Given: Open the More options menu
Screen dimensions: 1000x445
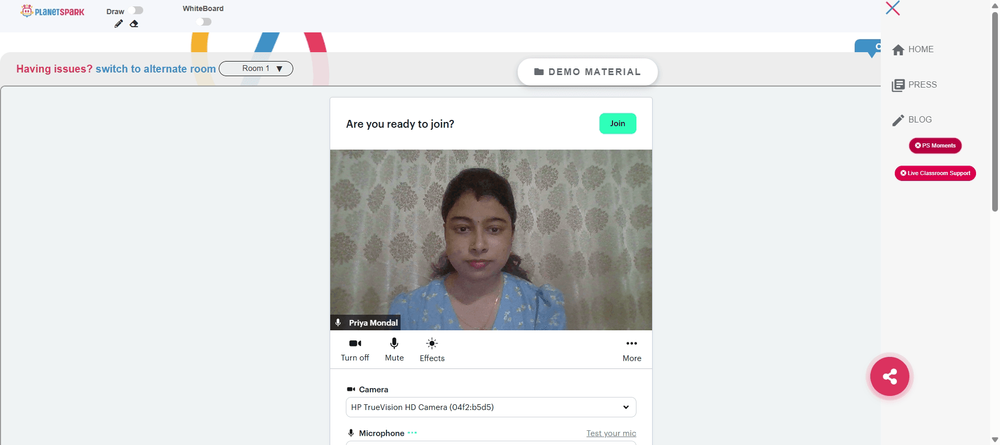Looking at the screenshot, I should click(631, 350).
